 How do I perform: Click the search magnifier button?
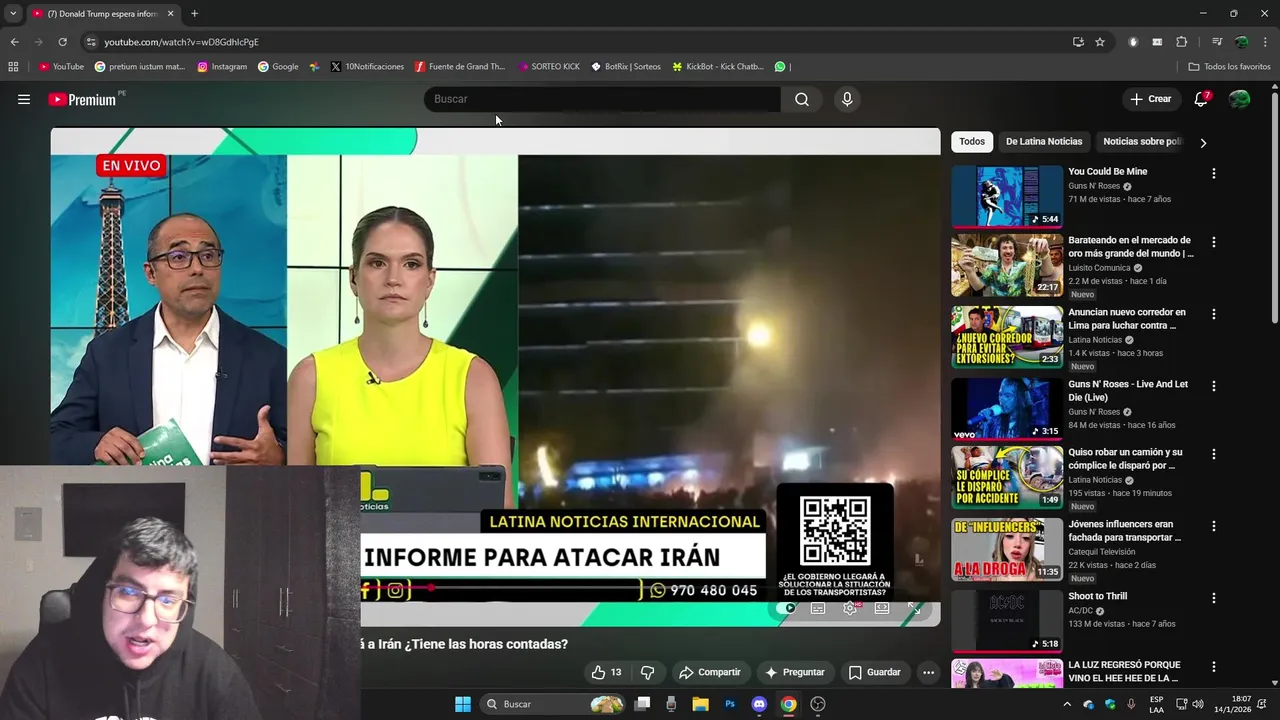(x=802, y=99)
